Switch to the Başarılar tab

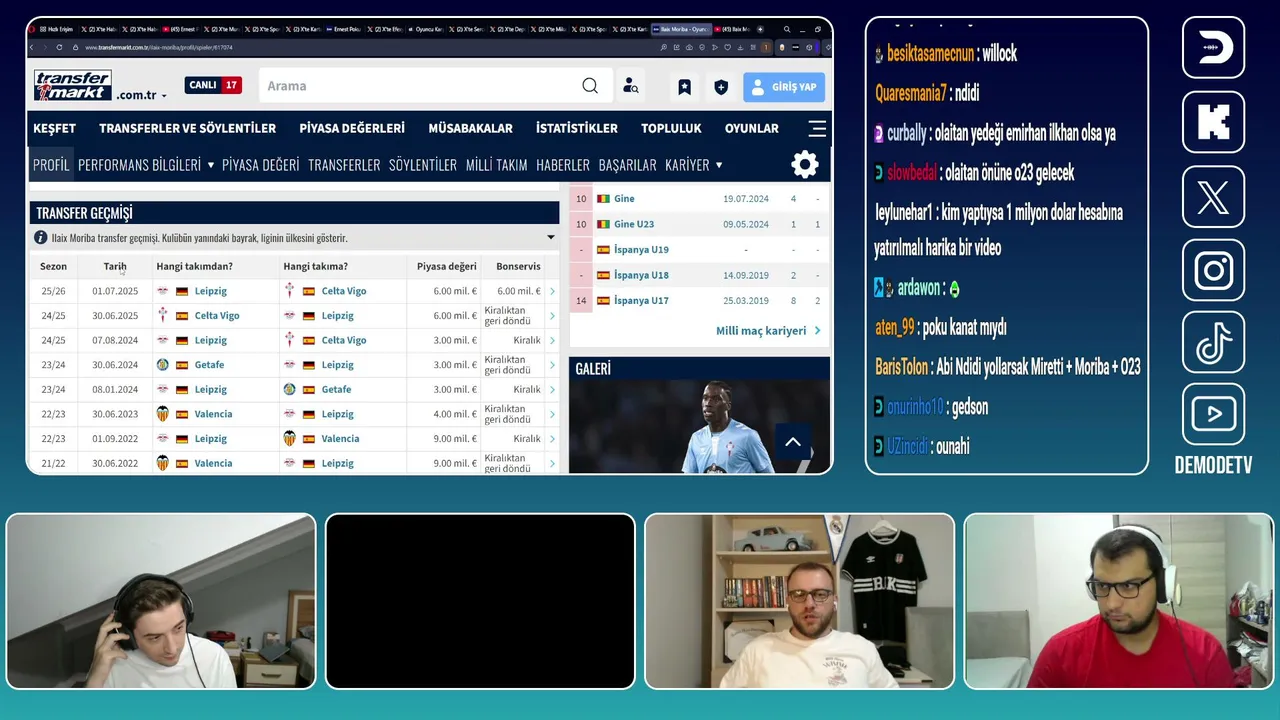627,165
